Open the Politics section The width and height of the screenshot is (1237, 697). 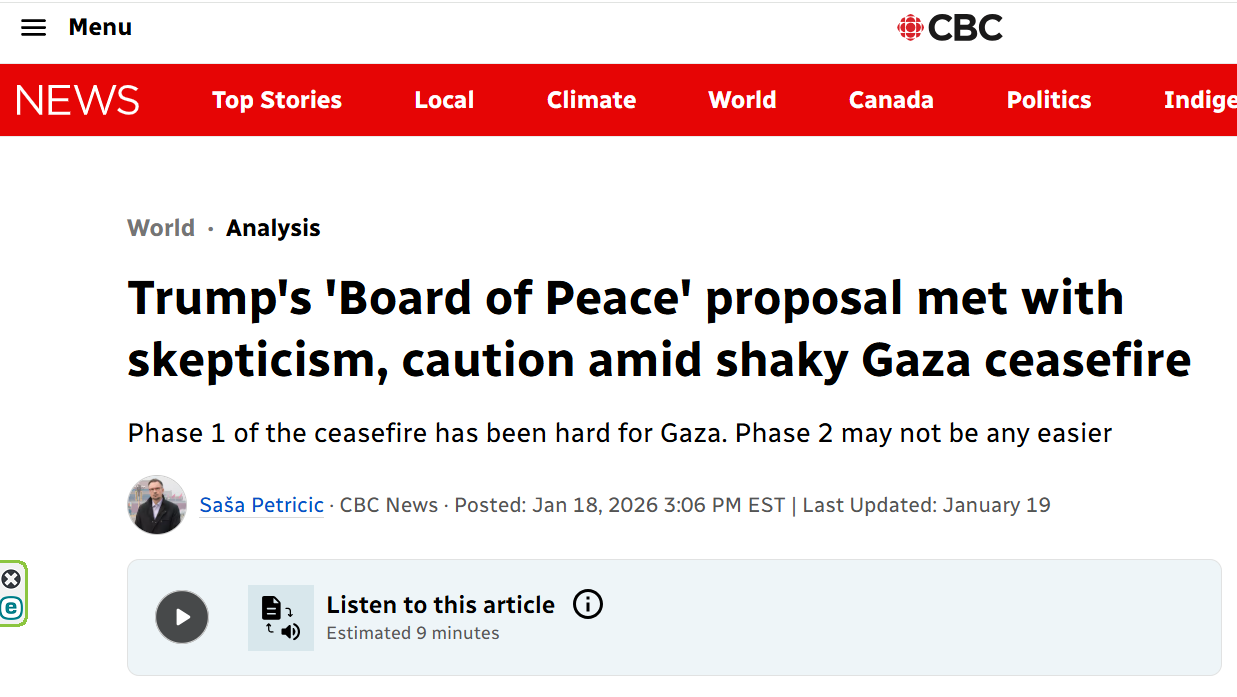tap(1048, 100)
